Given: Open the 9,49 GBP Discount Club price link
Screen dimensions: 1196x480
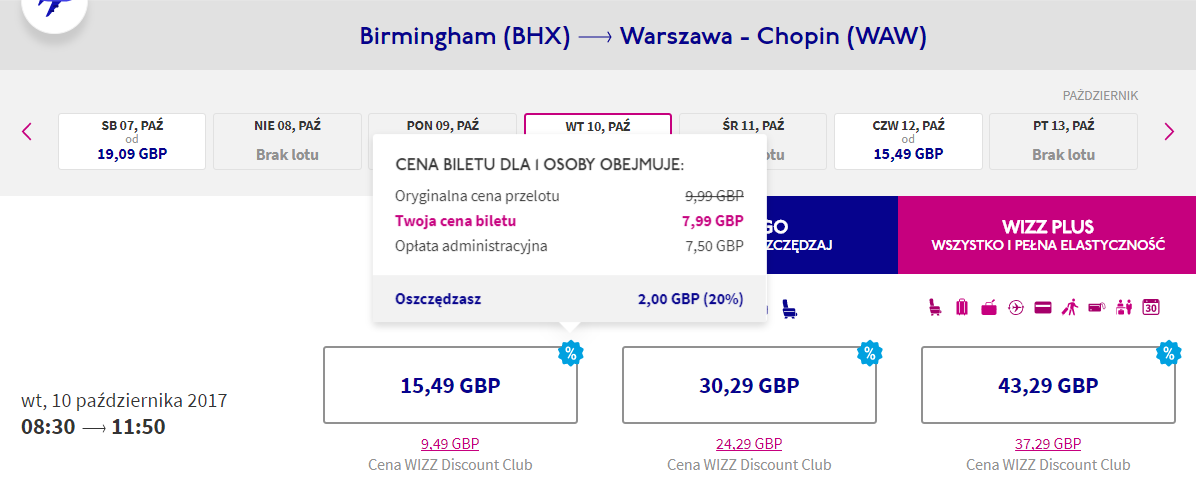Looking at the screenshot, I should (450, 443).
